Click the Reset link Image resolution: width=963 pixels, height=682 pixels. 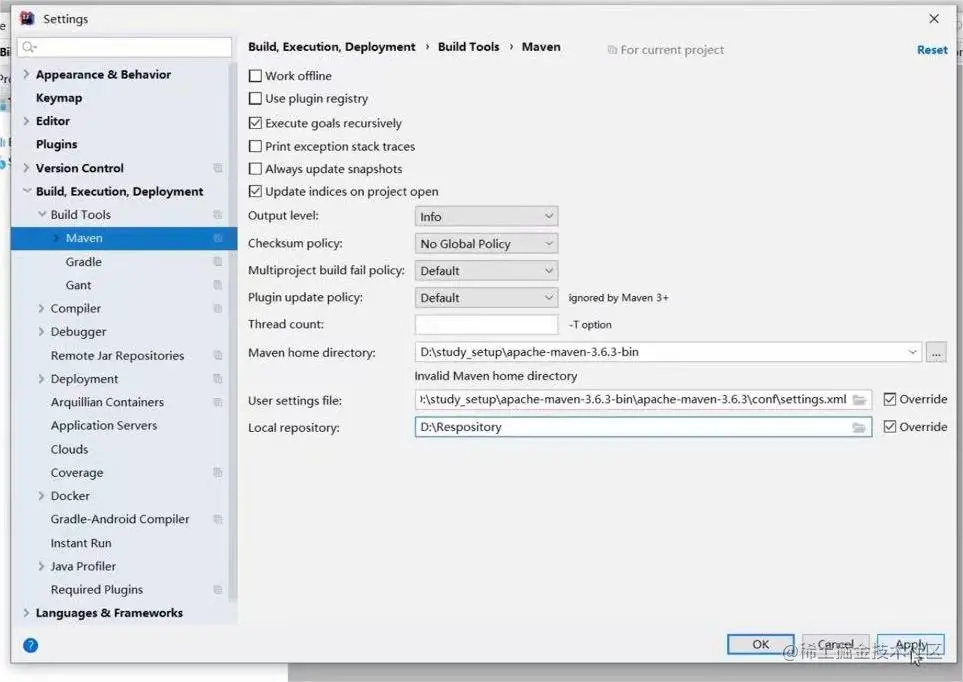[932, 50]
